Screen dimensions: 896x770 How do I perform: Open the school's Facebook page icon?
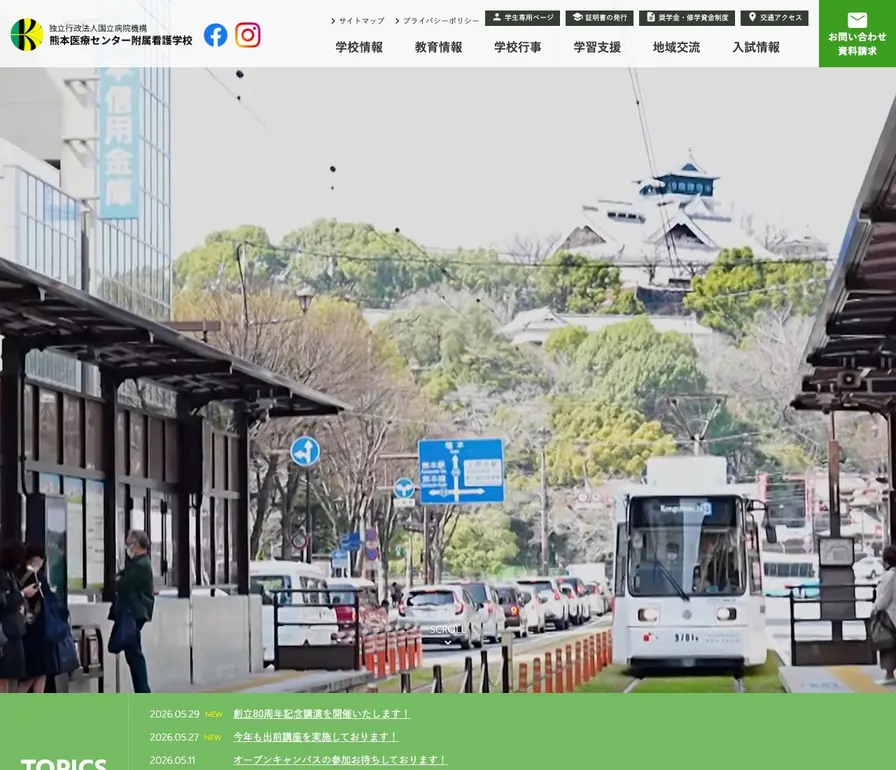(215, 35)
